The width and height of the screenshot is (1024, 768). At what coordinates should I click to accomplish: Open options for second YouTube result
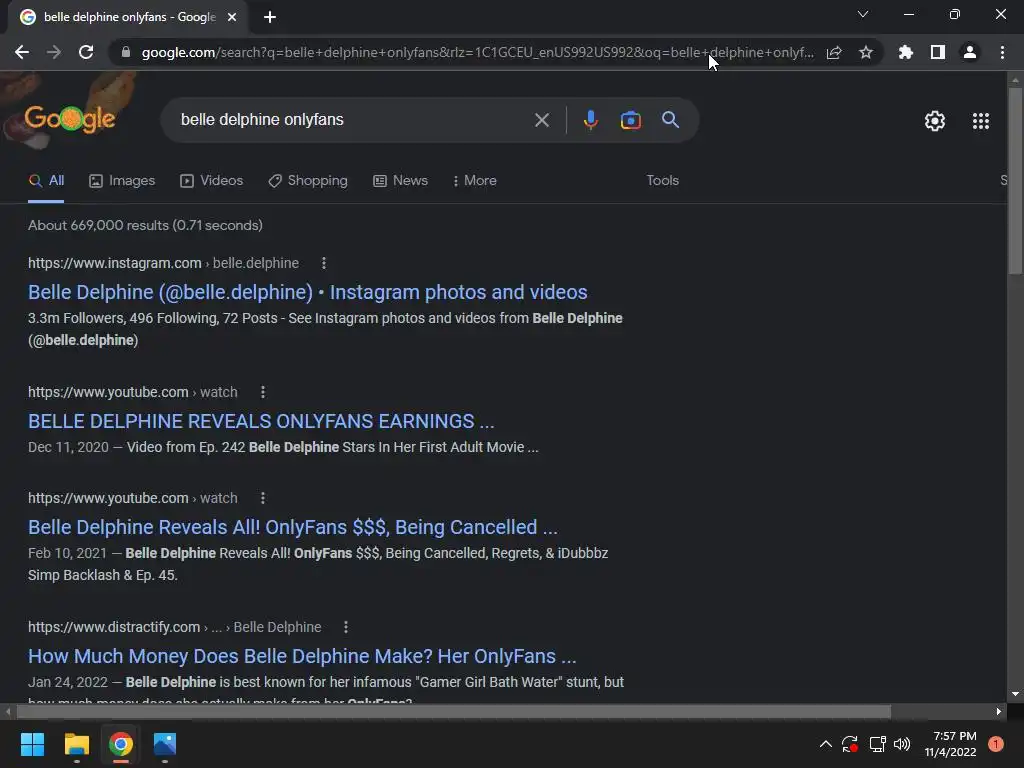[263, 498]
